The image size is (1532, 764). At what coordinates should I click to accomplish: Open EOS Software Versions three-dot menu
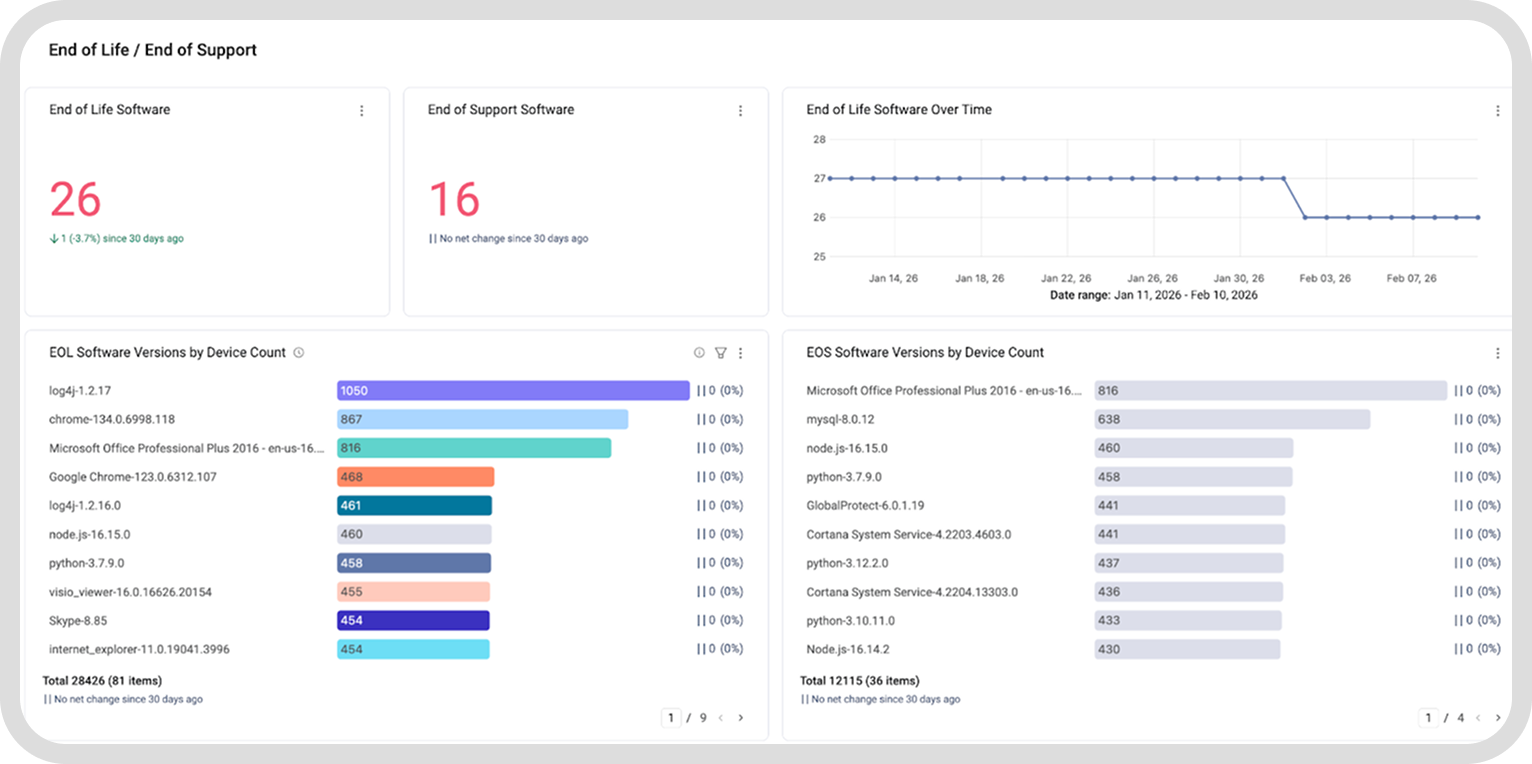tap(1497, 353)
